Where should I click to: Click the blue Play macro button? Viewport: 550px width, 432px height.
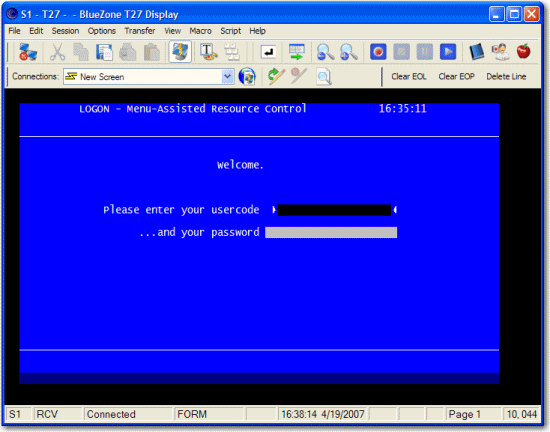click(448, 52)
